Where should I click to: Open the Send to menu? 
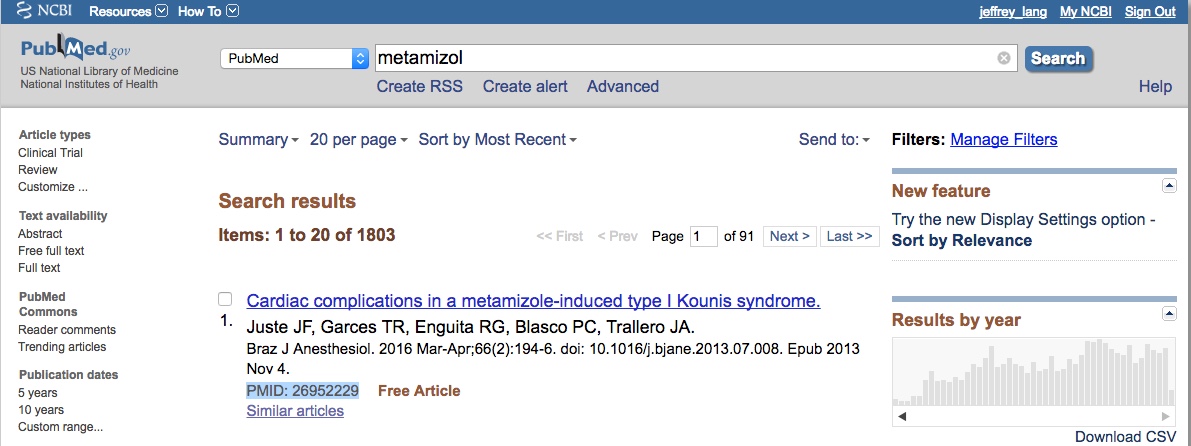pyautogui.click(x=834, y=140)
